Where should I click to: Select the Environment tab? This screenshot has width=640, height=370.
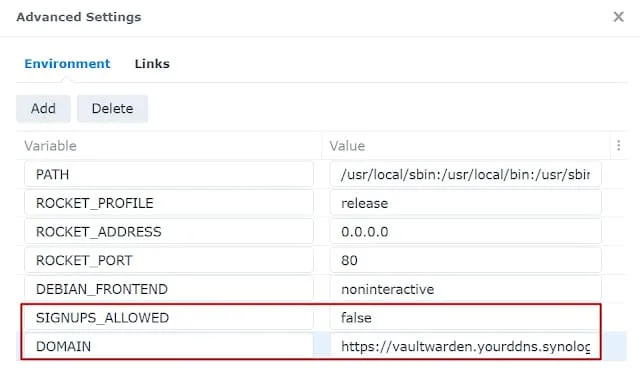[x=67, y=64]
